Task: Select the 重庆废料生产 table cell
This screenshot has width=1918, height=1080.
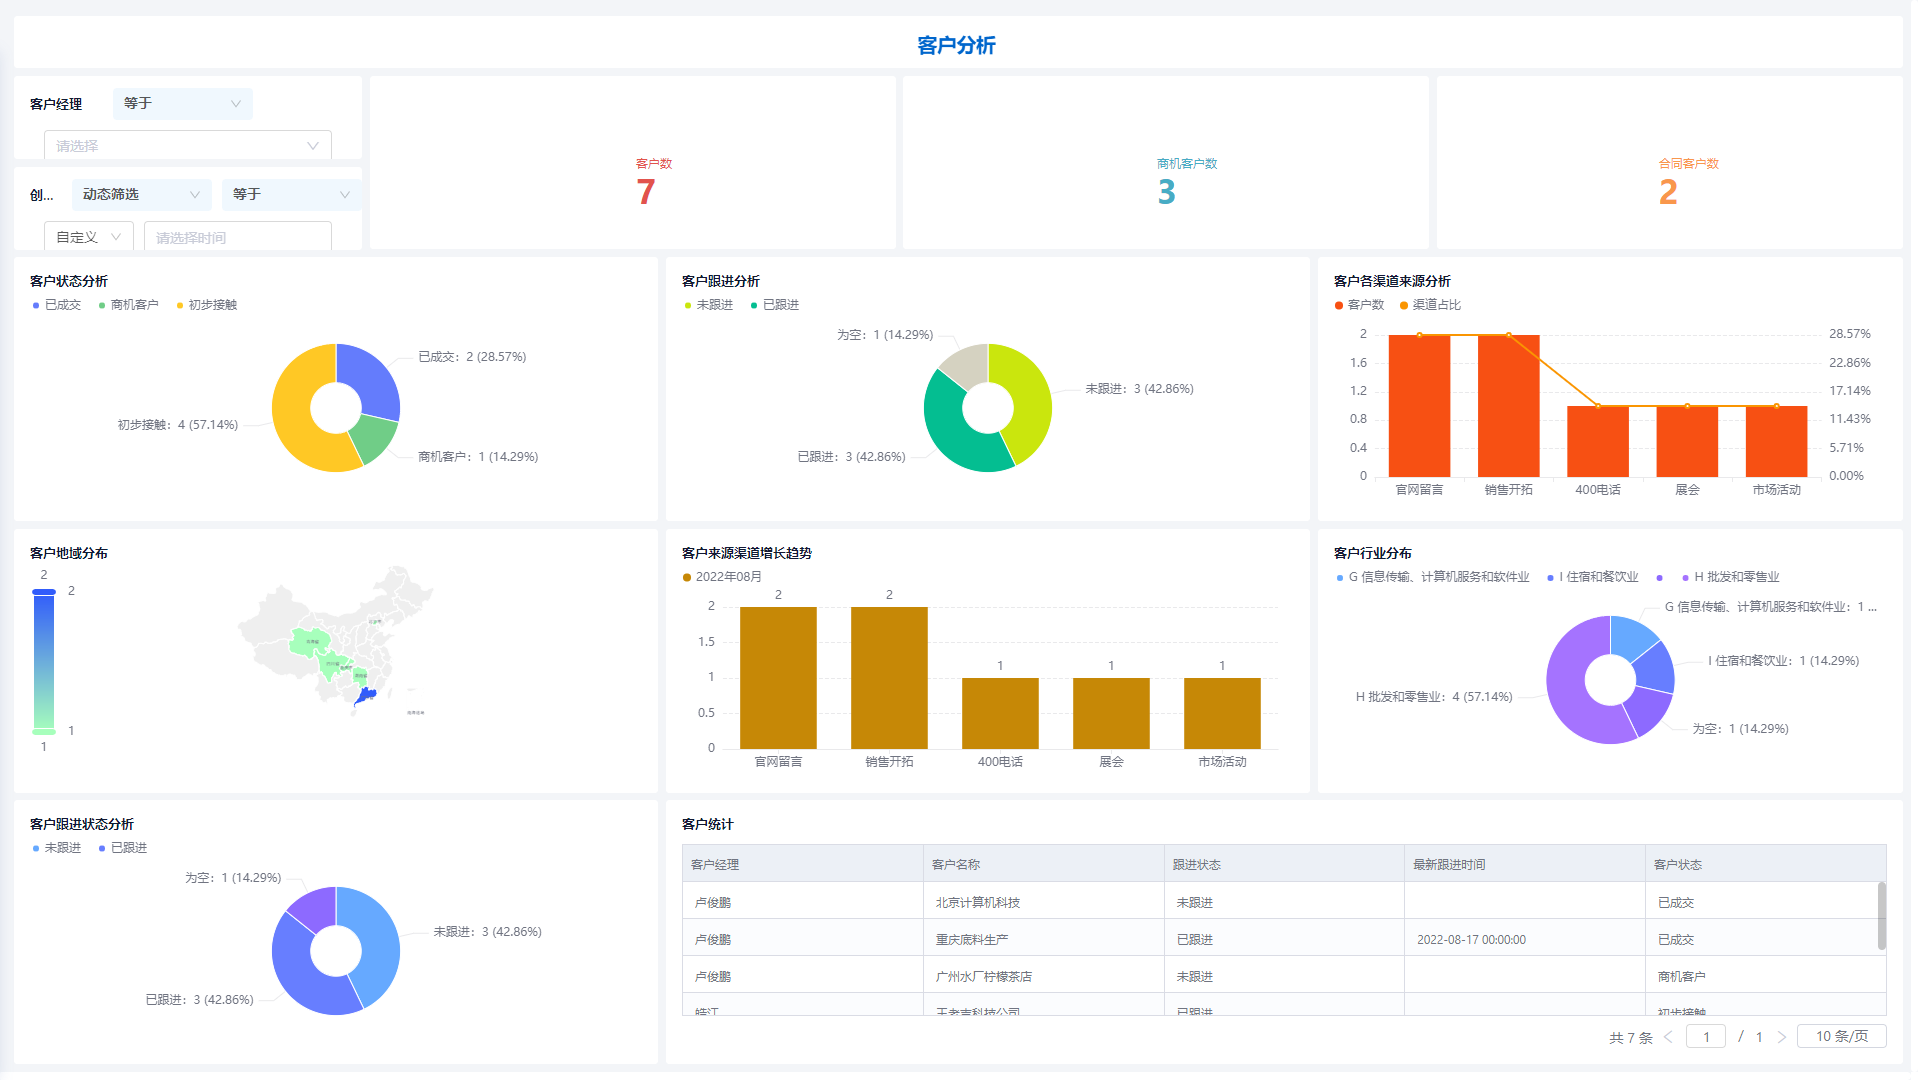Action: tap(1044, 939)
